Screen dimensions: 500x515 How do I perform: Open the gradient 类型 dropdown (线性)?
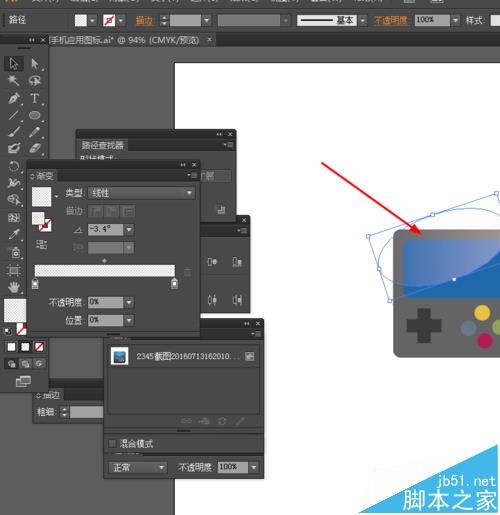tap(142, 193)
